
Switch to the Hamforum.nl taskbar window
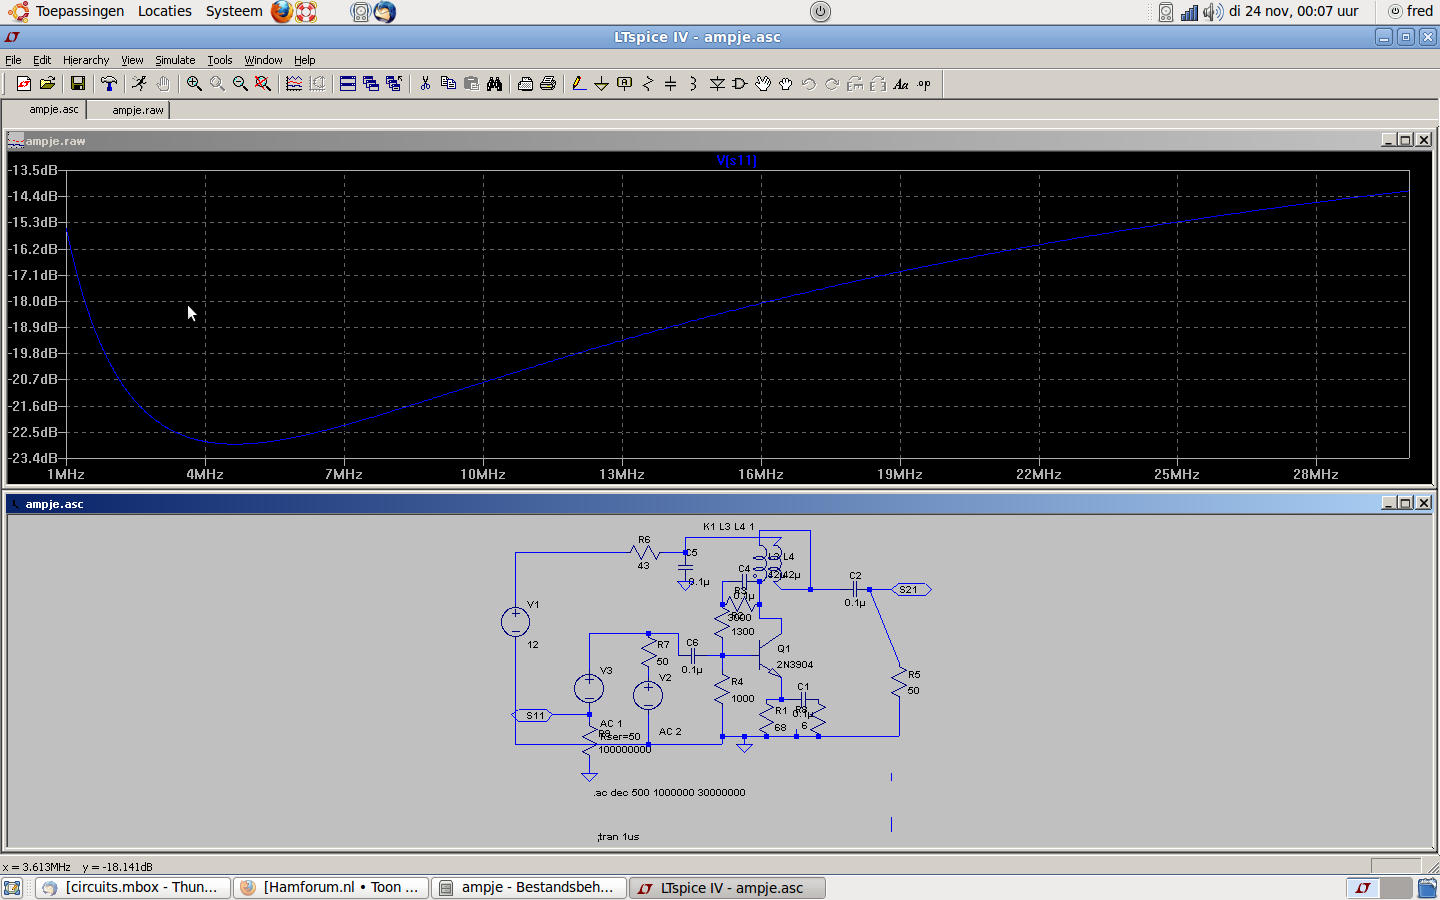click(332, 888)
